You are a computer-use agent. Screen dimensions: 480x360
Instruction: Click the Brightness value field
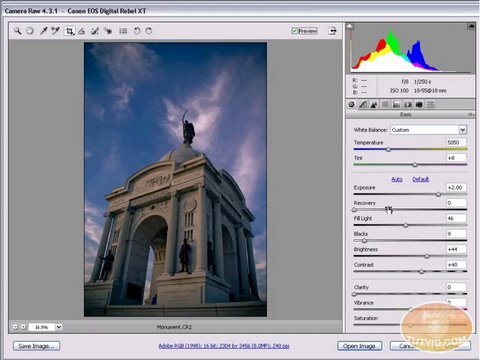456,249
